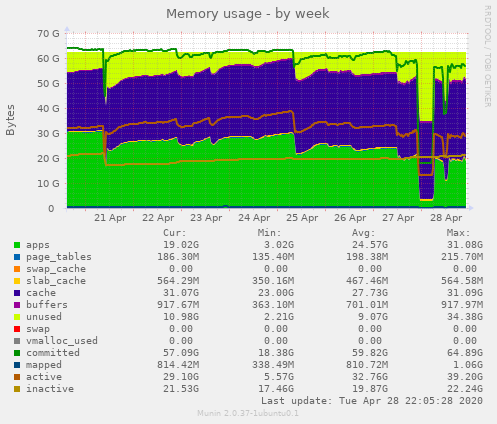
Task: Click the inactive olive legend swatch
Action: pos(17,389)
